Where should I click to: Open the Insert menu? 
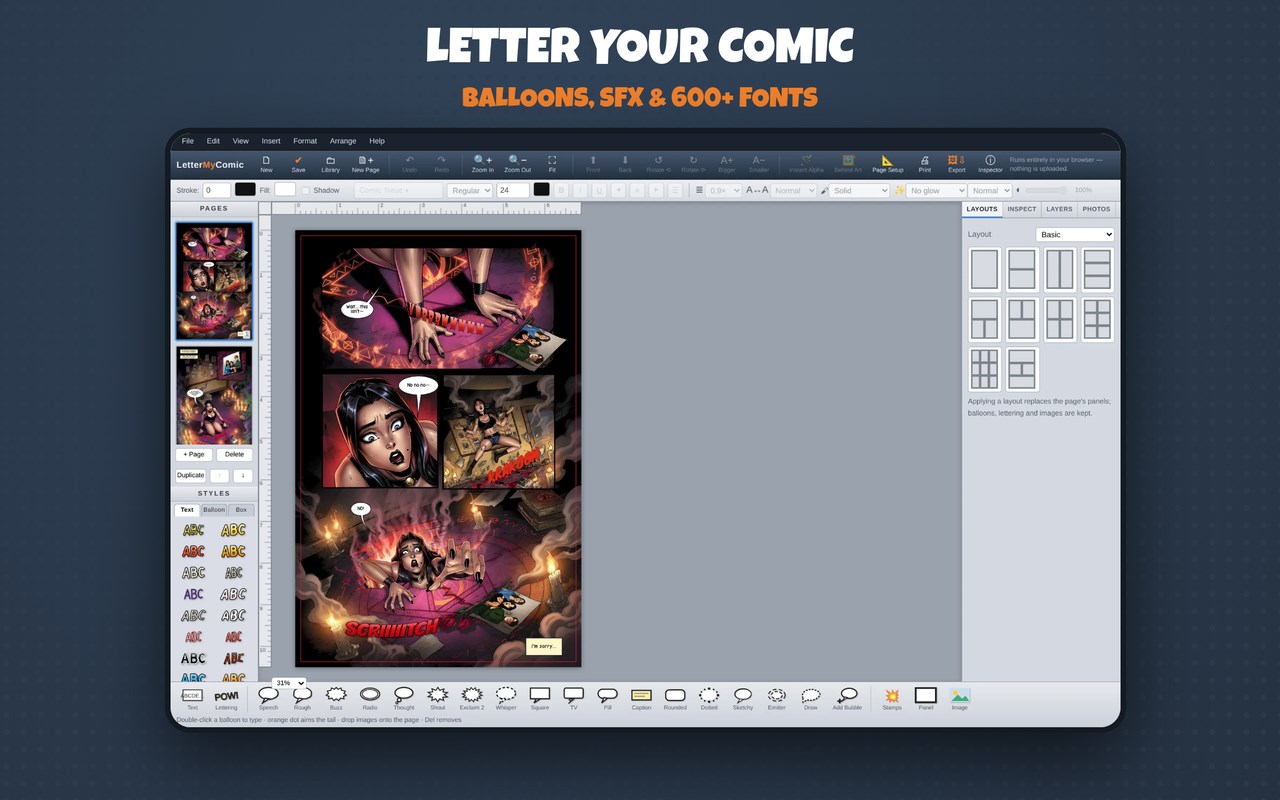point(271,141)
